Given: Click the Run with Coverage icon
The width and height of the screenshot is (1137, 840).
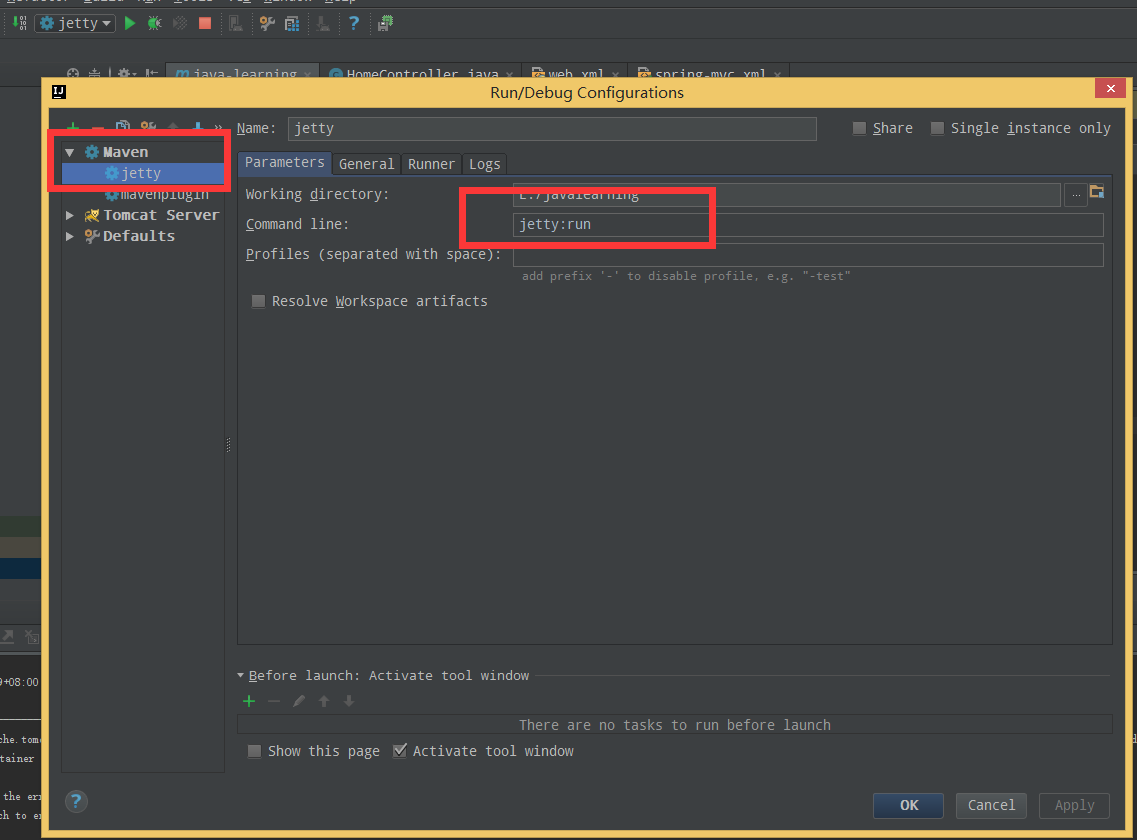Looking at the screenshot, I should point(179,23).
